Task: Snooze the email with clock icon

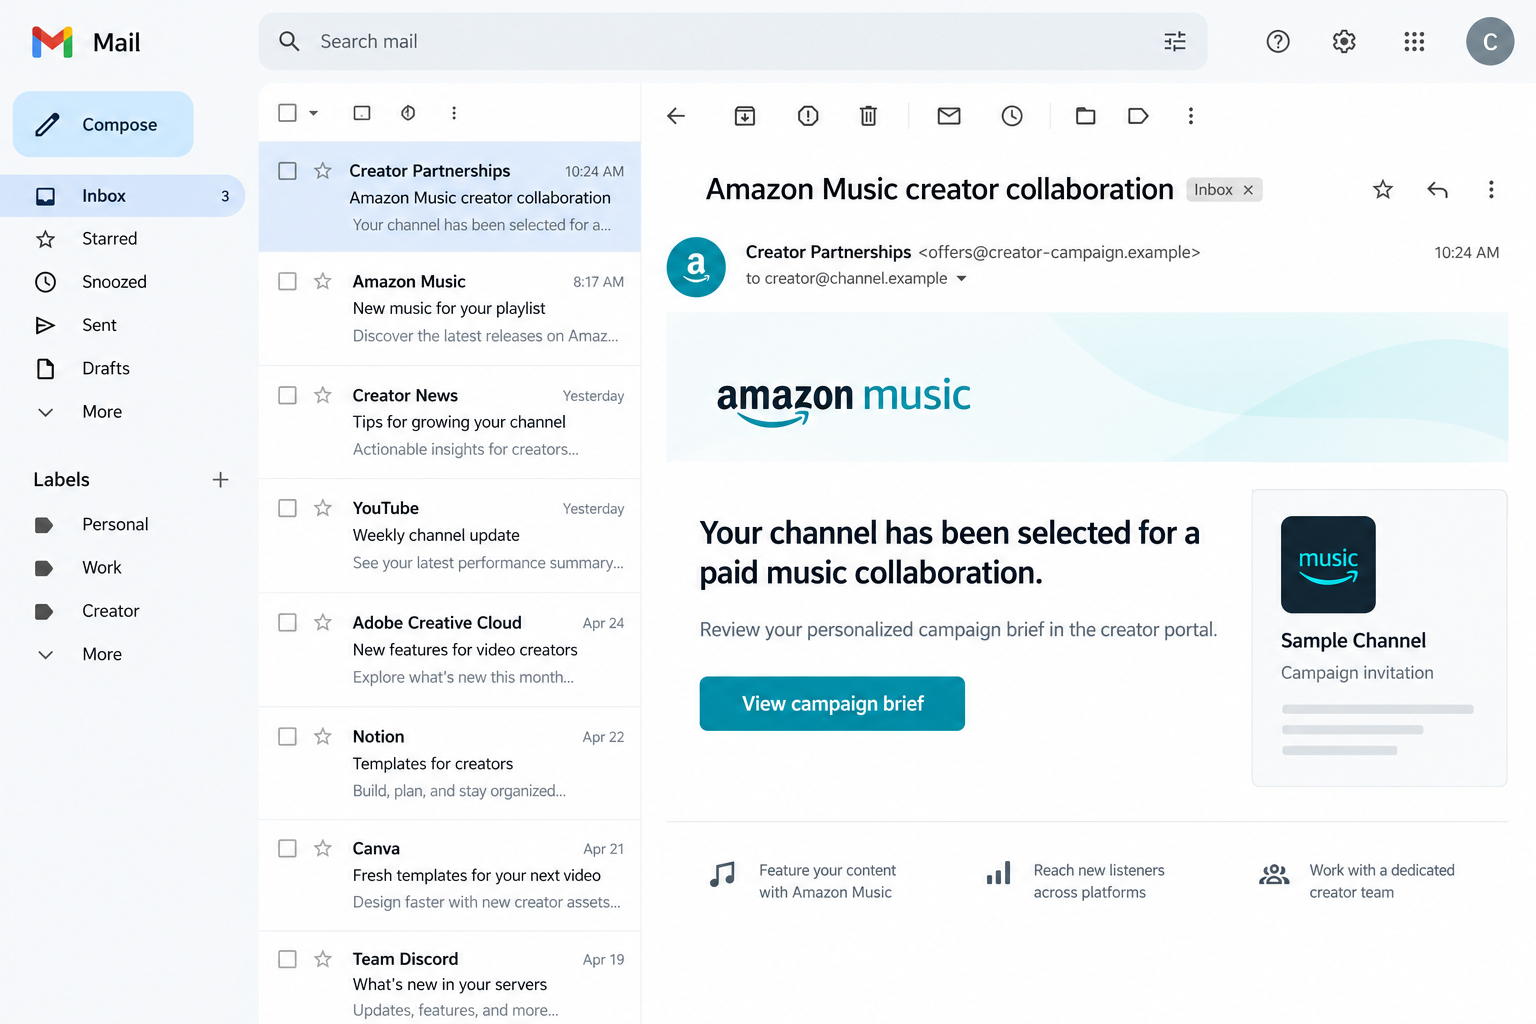Action: pos(1012,116)
